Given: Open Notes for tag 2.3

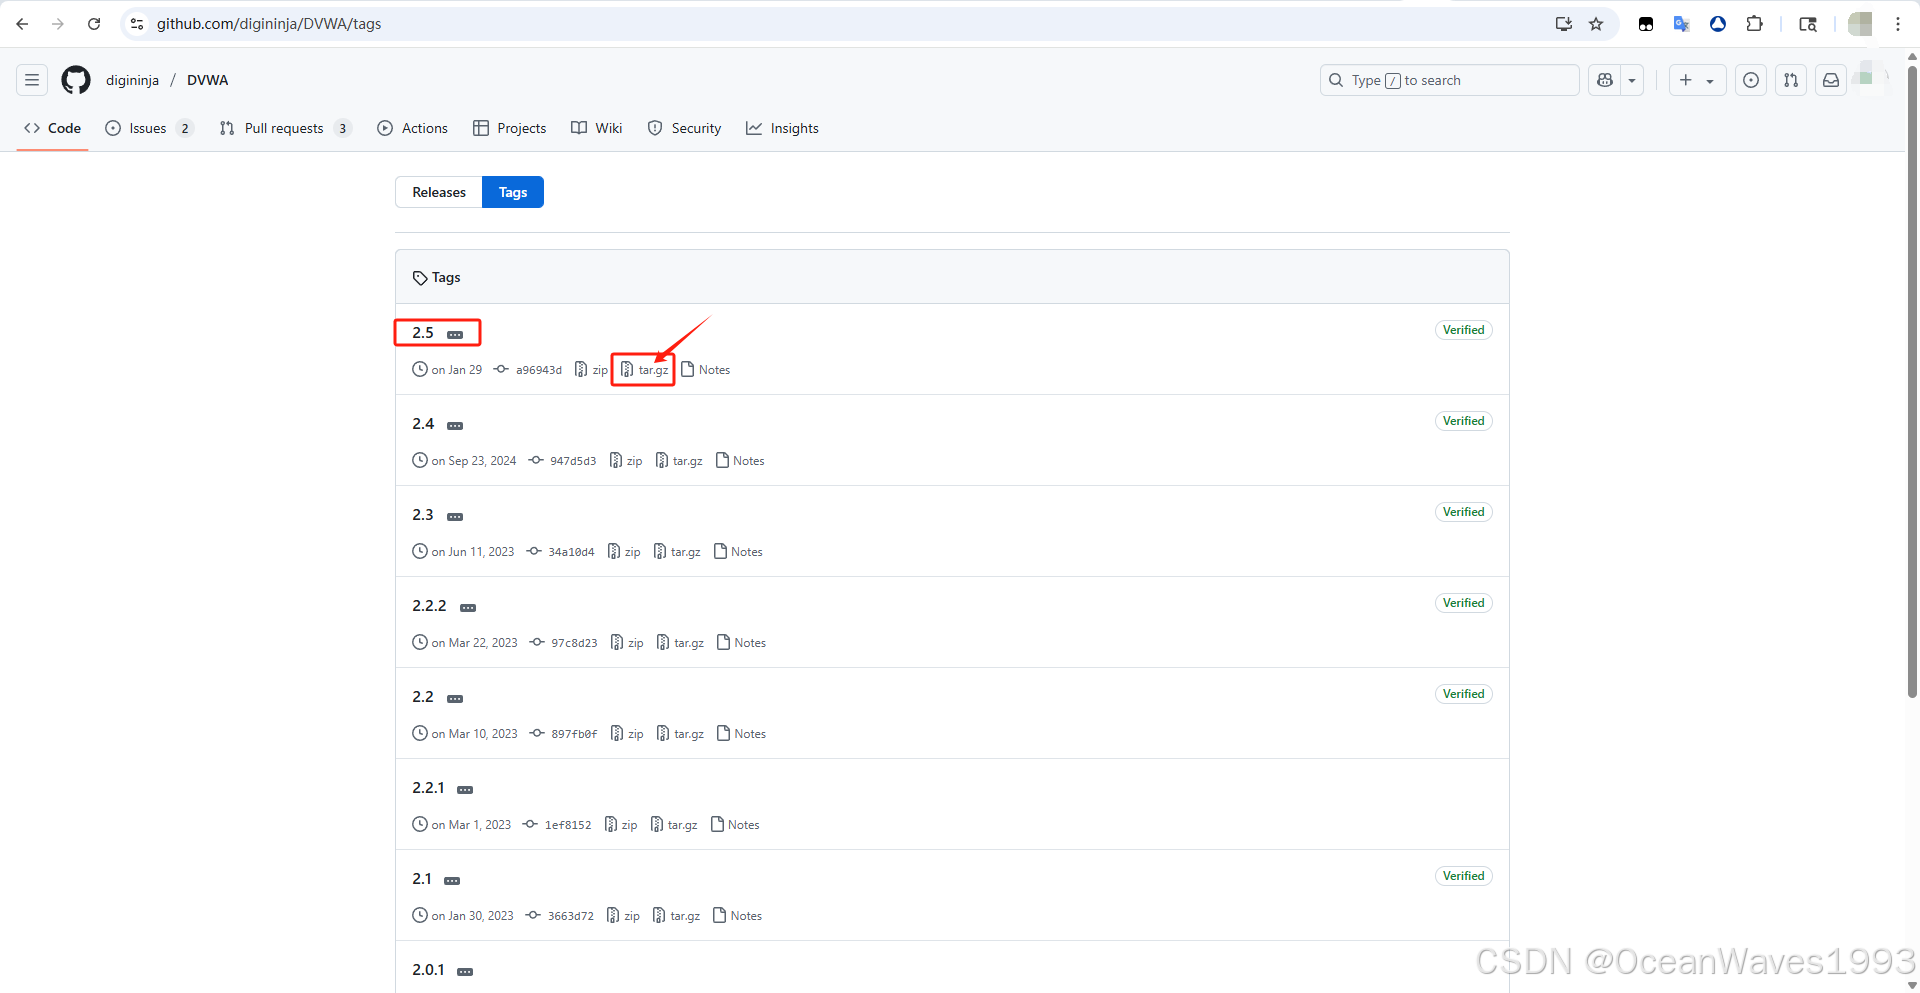Looking at the screenshot, I should tap(738, 552).
